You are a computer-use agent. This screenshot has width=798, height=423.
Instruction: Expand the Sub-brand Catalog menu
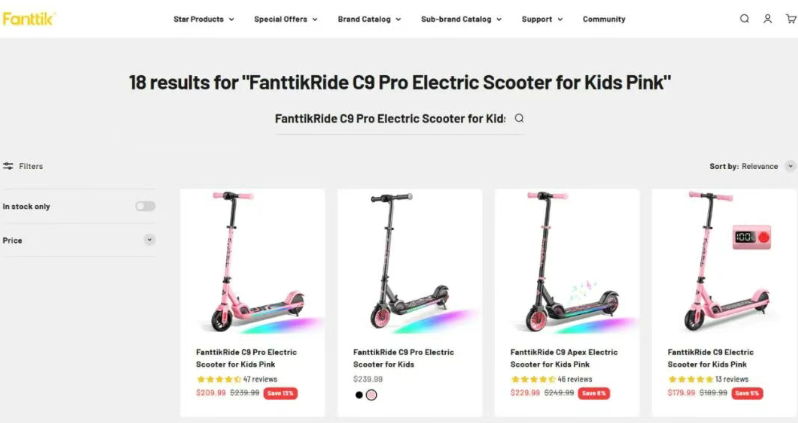click(x=462, y=19)
